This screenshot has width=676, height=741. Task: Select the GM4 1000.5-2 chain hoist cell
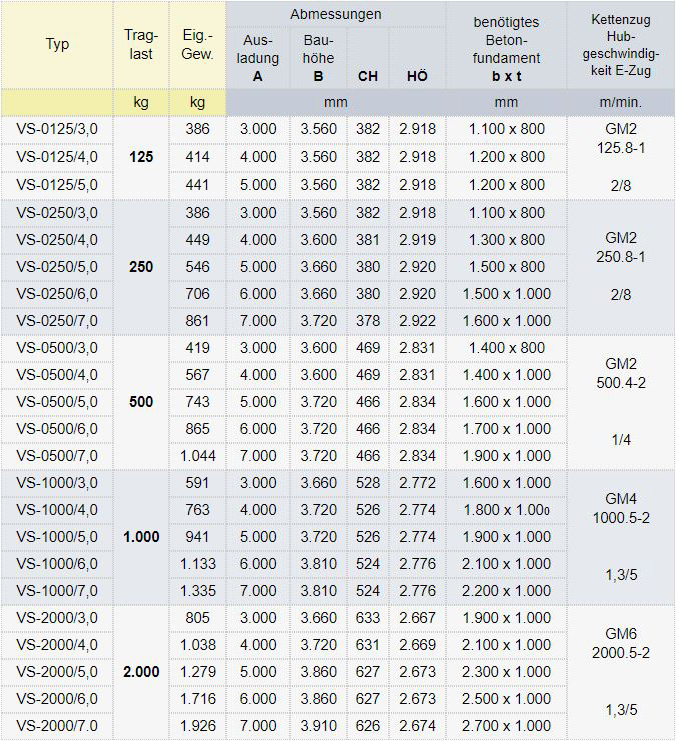tap(620, 508)
